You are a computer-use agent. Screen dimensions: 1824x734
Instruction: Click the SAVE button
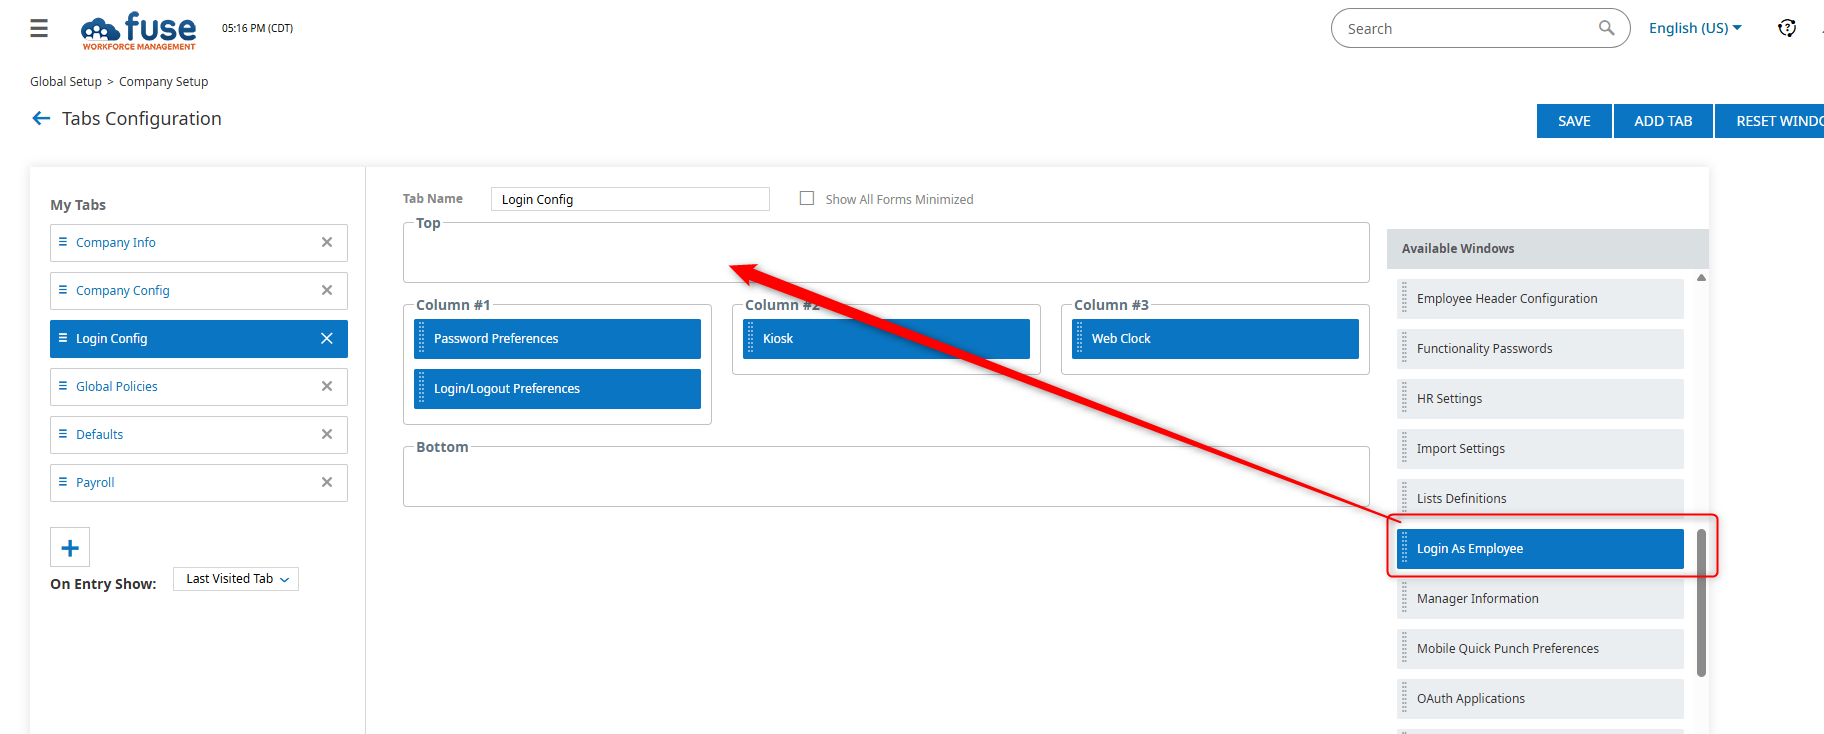1573,121
